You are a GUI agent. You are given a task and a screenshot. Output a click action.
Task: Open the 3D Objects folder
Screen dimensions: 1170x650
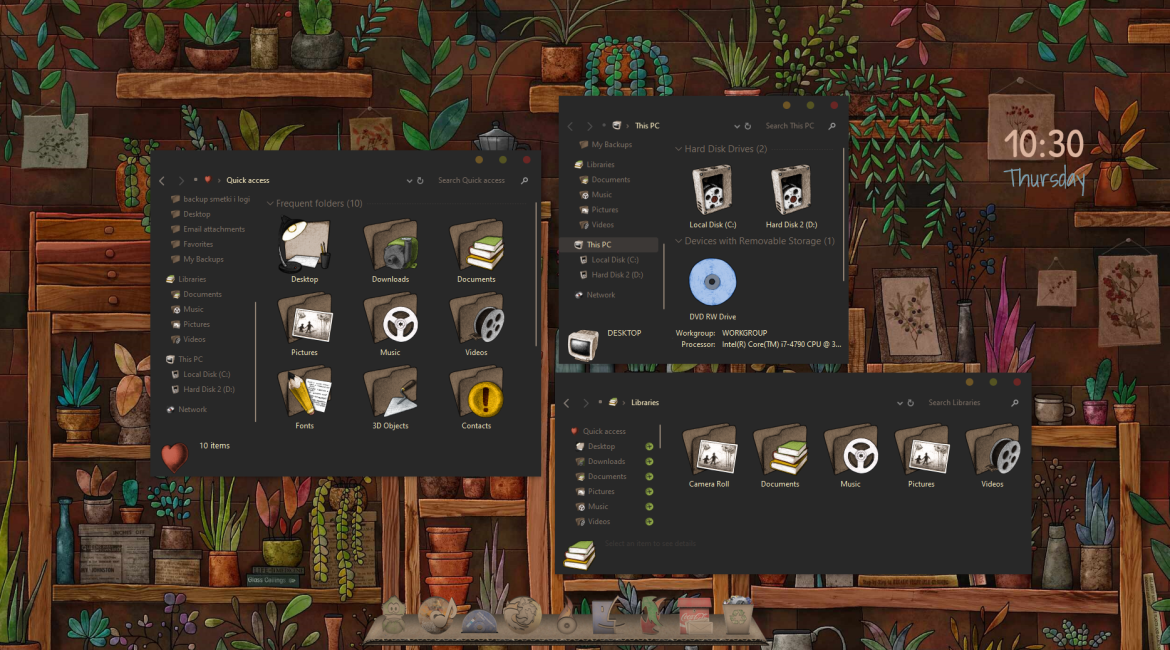point(390,394)
